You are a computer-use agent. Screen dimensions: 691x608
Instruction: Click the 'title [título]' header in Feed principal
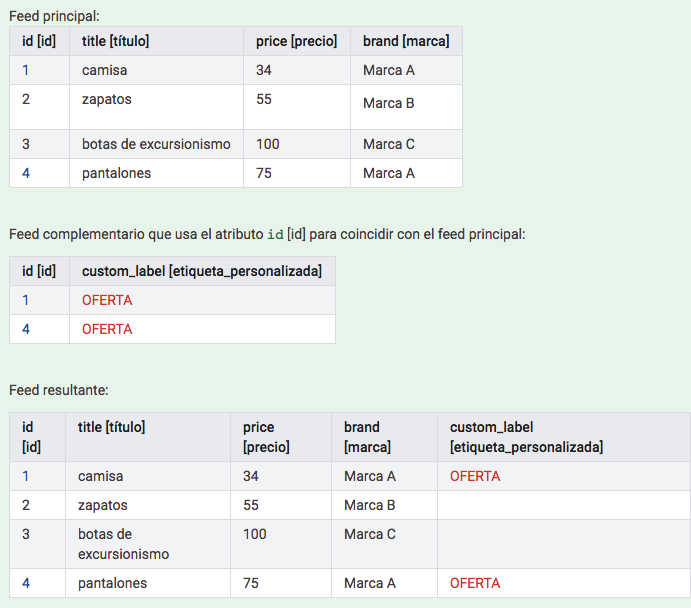click(116, 41)
